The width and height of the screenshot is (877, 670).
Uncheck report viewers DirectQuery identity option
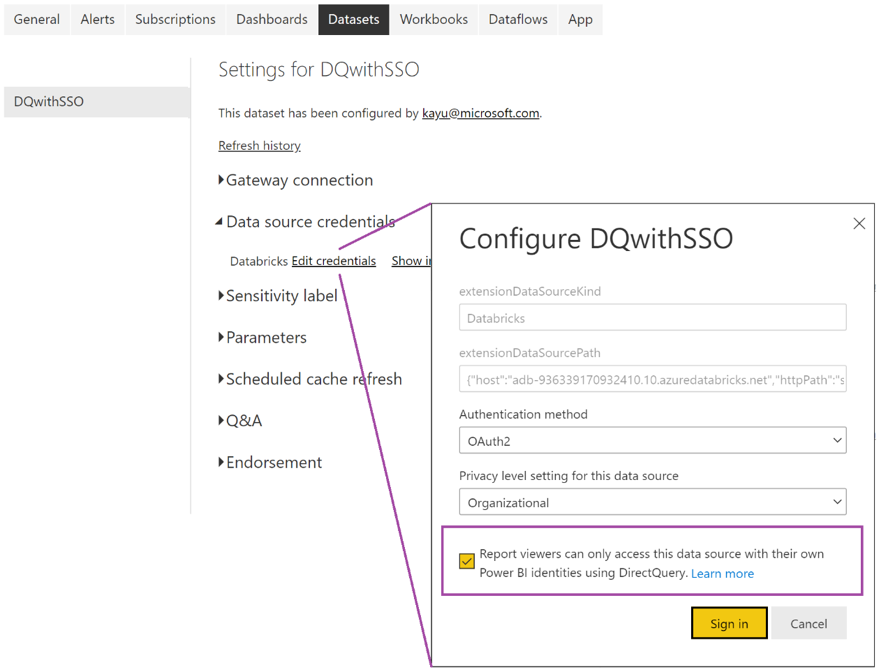(x=466, y=561)
